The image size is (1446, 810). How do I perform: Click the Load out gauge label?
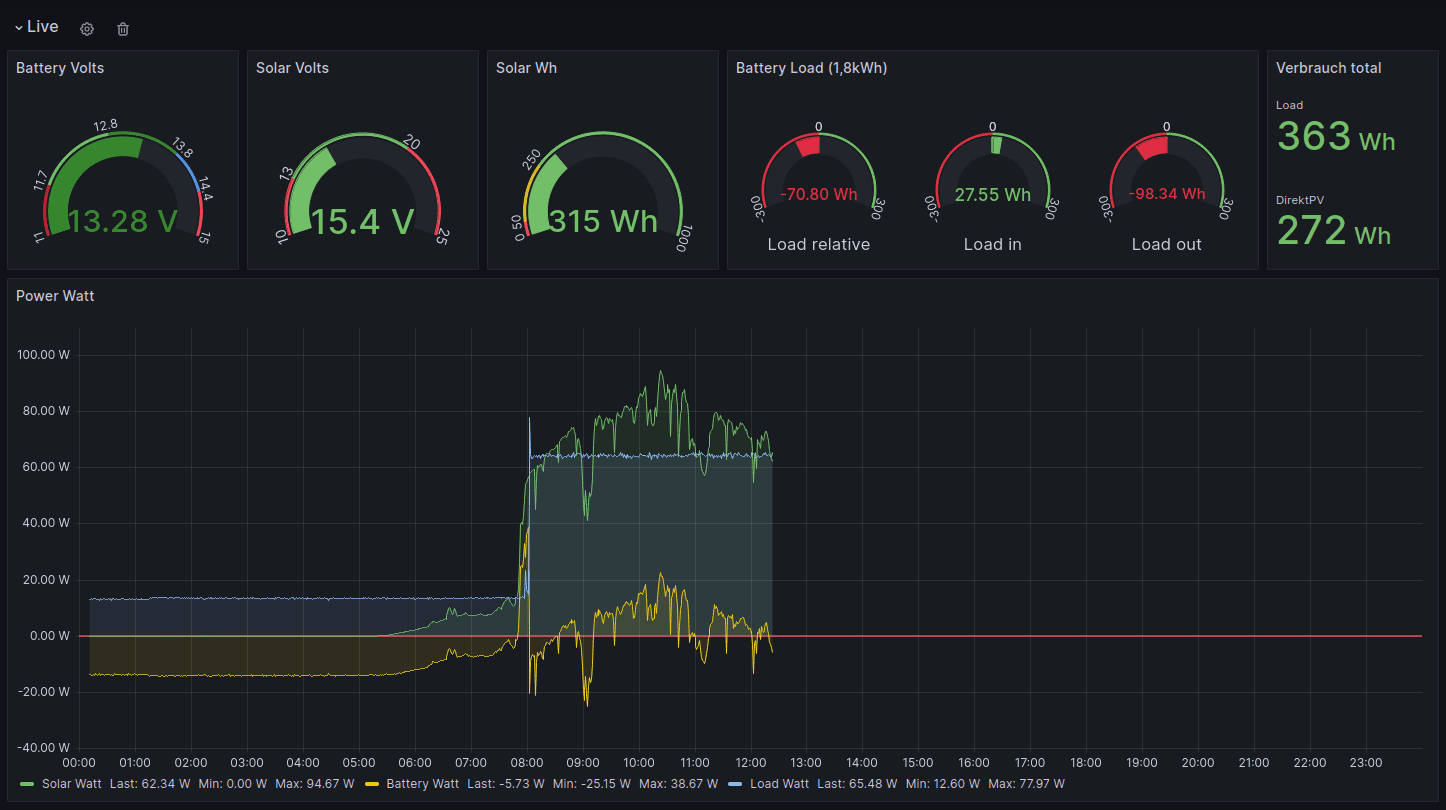(x=1167, y=244)
